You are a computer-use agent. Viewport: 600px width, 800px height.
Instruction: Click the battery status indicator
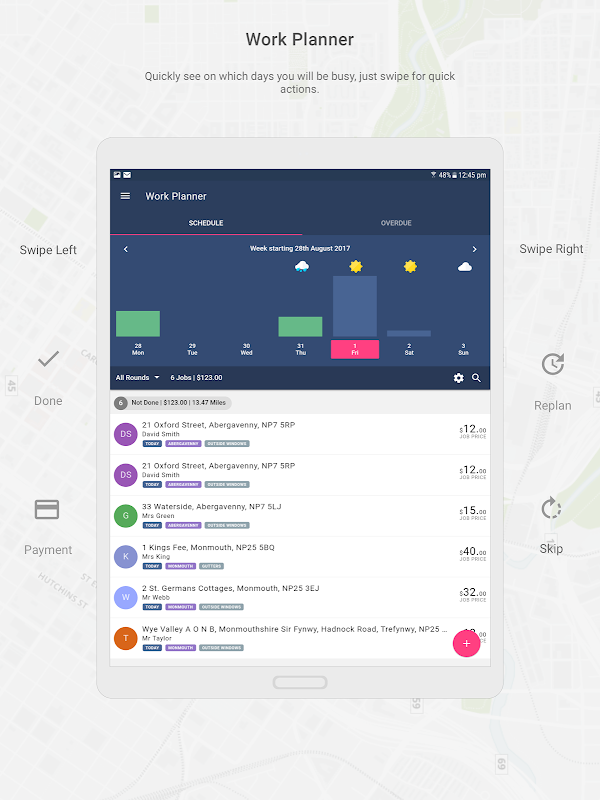point(454,175)
